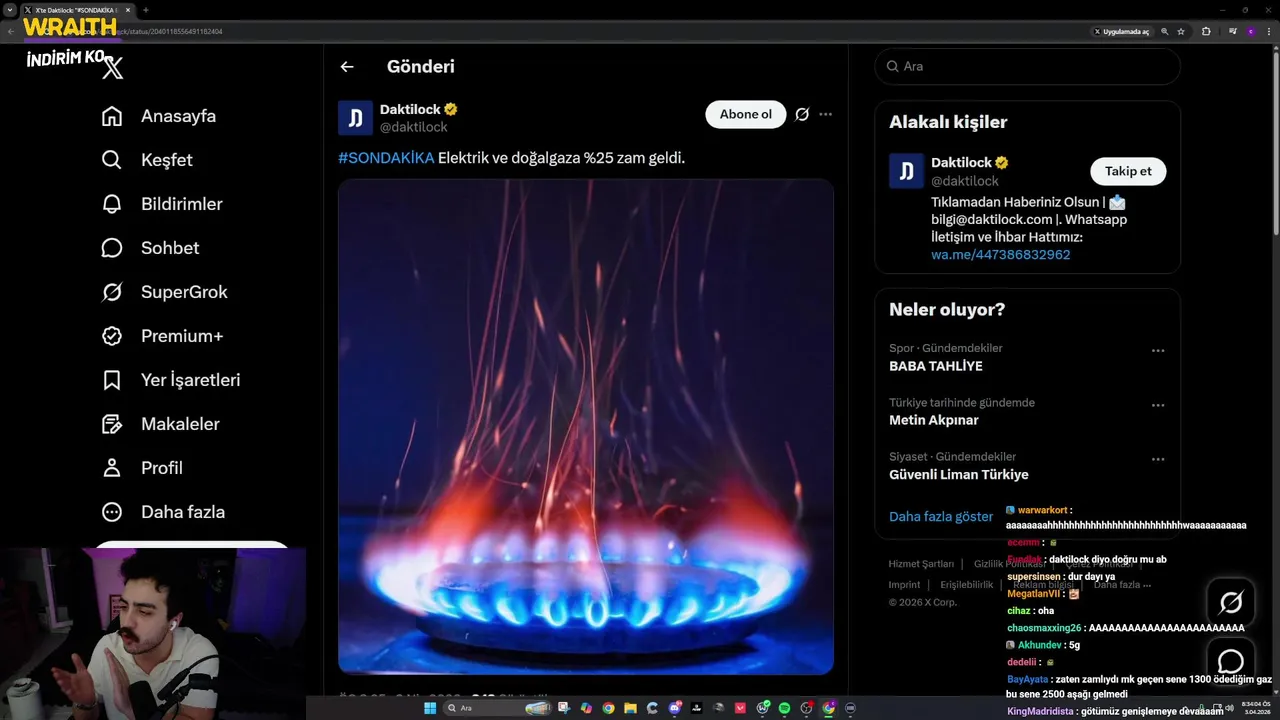The width and height of the screenshot is (1280, 720).
Task: Click Daha fazla göster link
Action: (941, 517)
